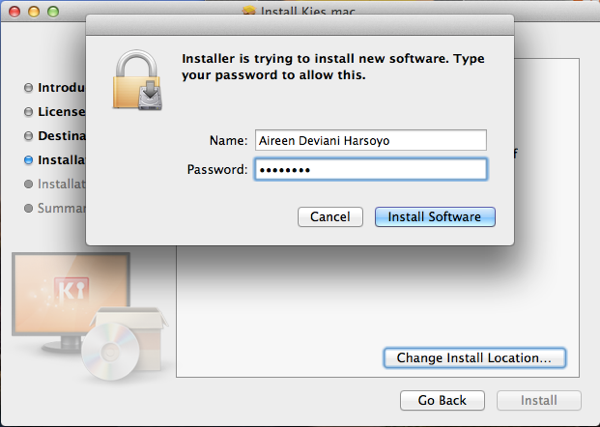Click the disabled Install button
The width and height of the screenshot is (600, 427).
[x=539, y=400]
